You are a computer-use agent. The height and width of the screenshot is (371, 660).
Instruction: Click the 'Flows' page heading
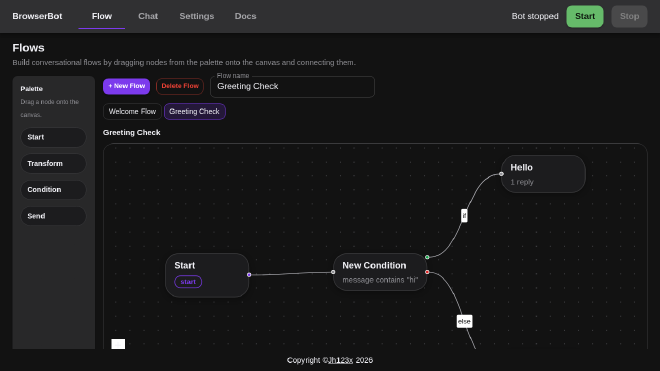coord(28,48)
